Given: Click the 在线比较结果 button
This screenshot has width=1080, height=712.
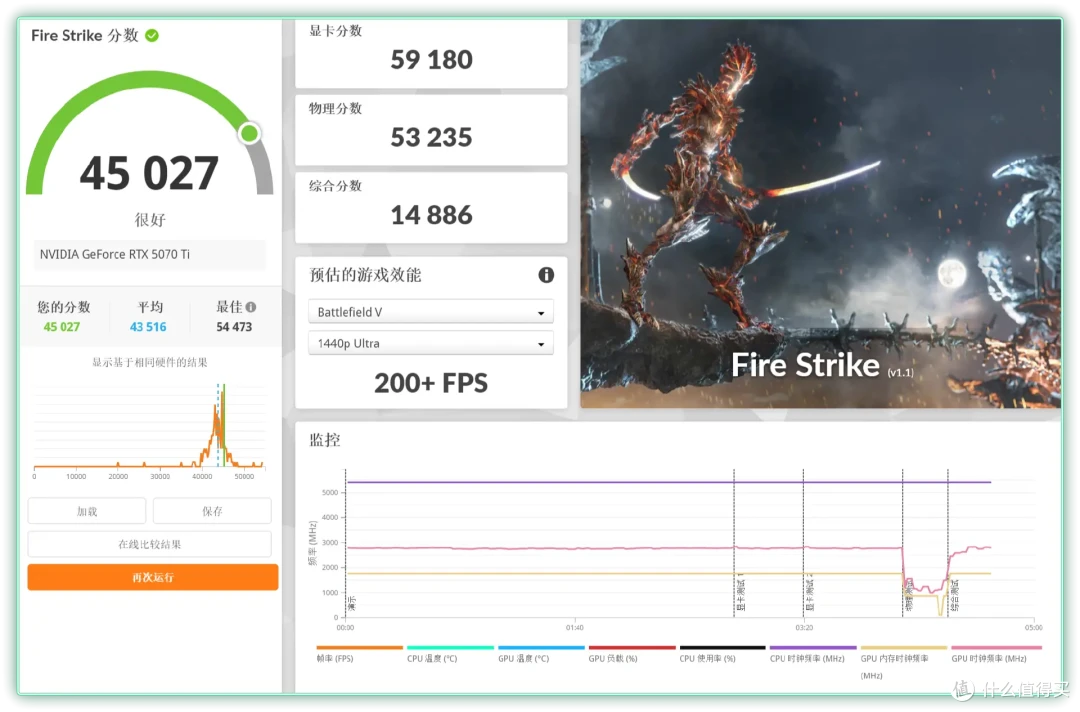Looking at the screenshot, I should [x=149, y=544].
